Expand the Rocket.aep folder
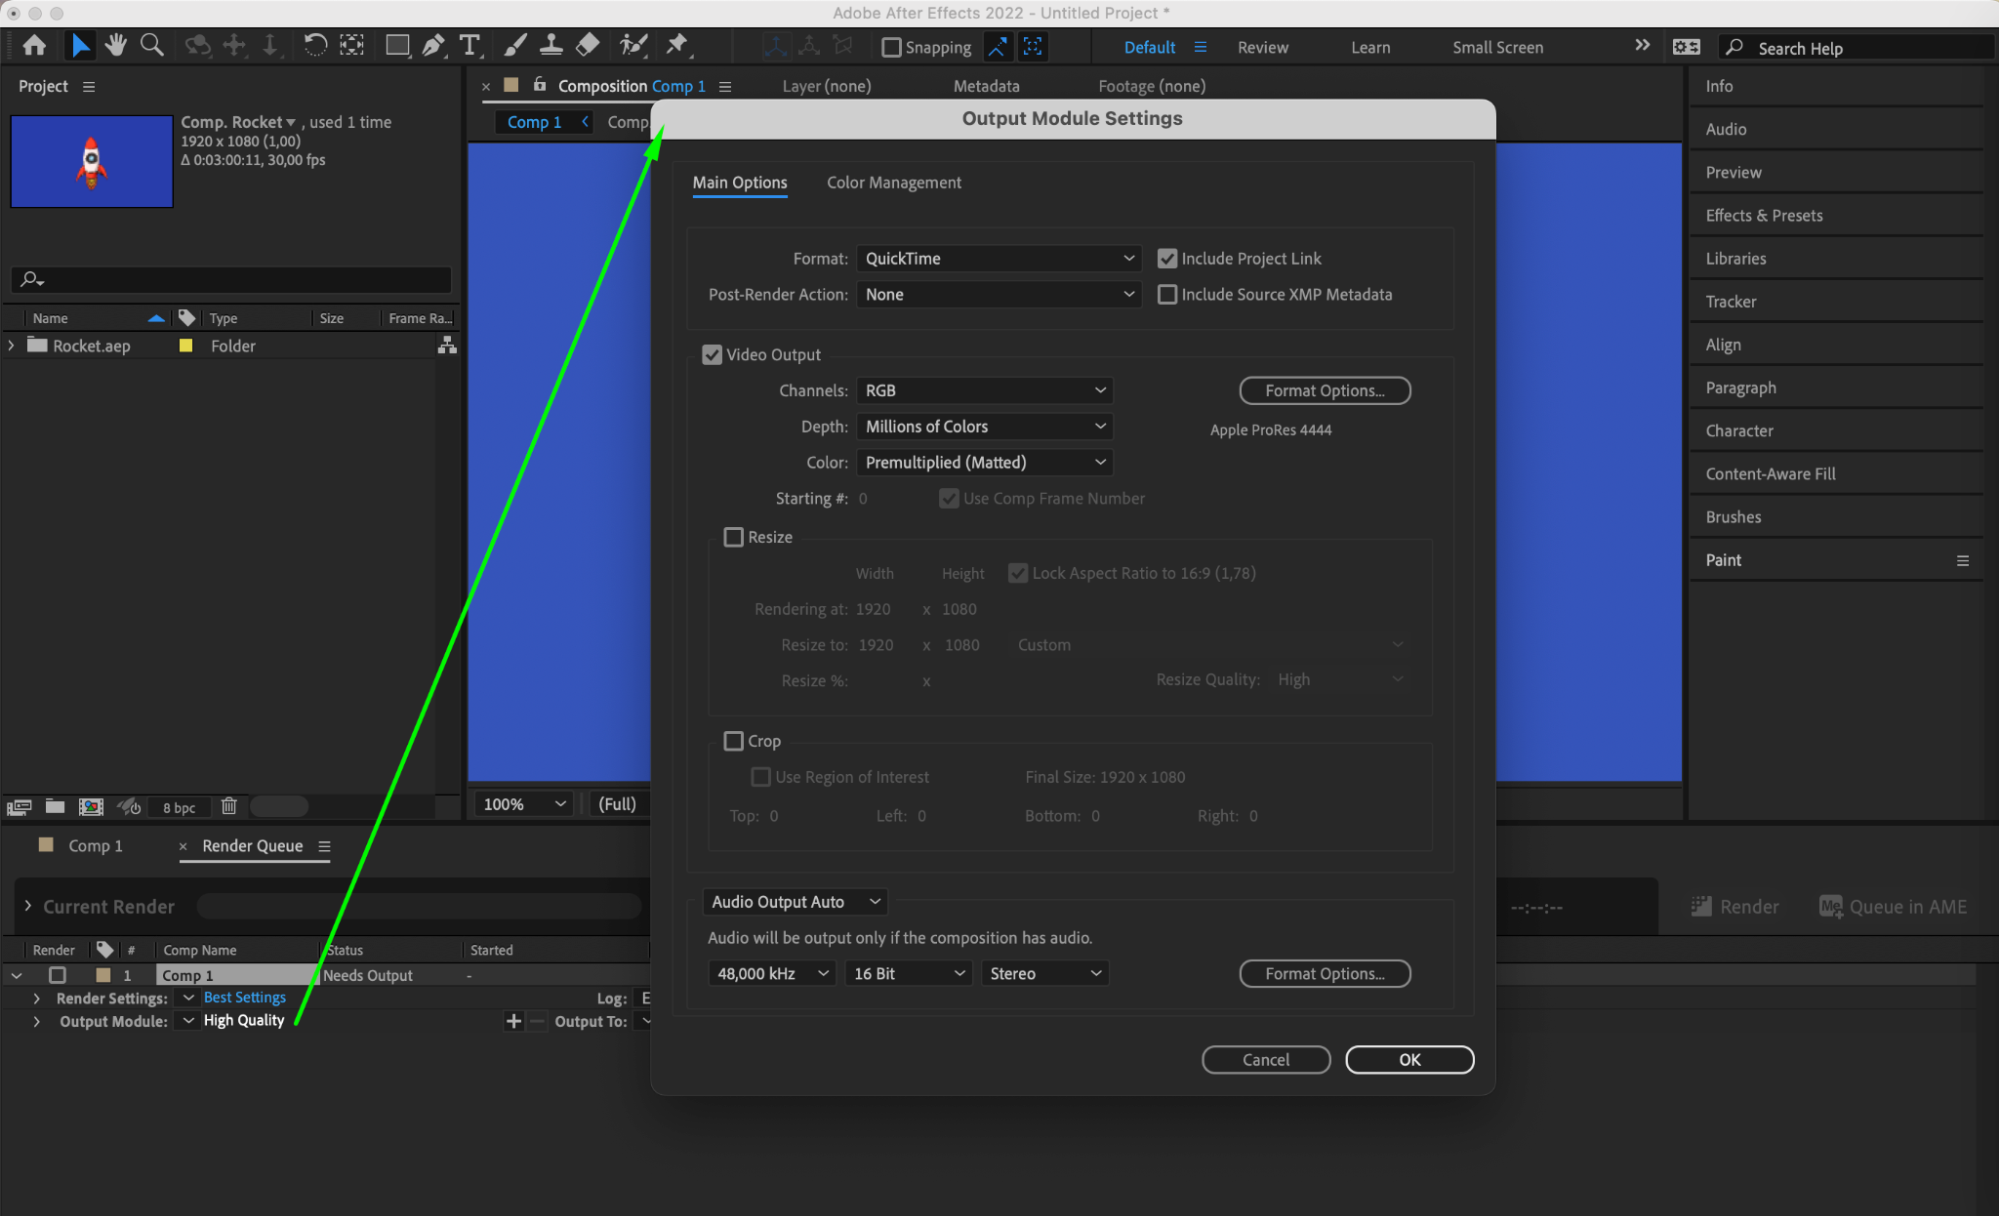The height and width of the screenshot is (1217, 1999). tap(12, 345)
